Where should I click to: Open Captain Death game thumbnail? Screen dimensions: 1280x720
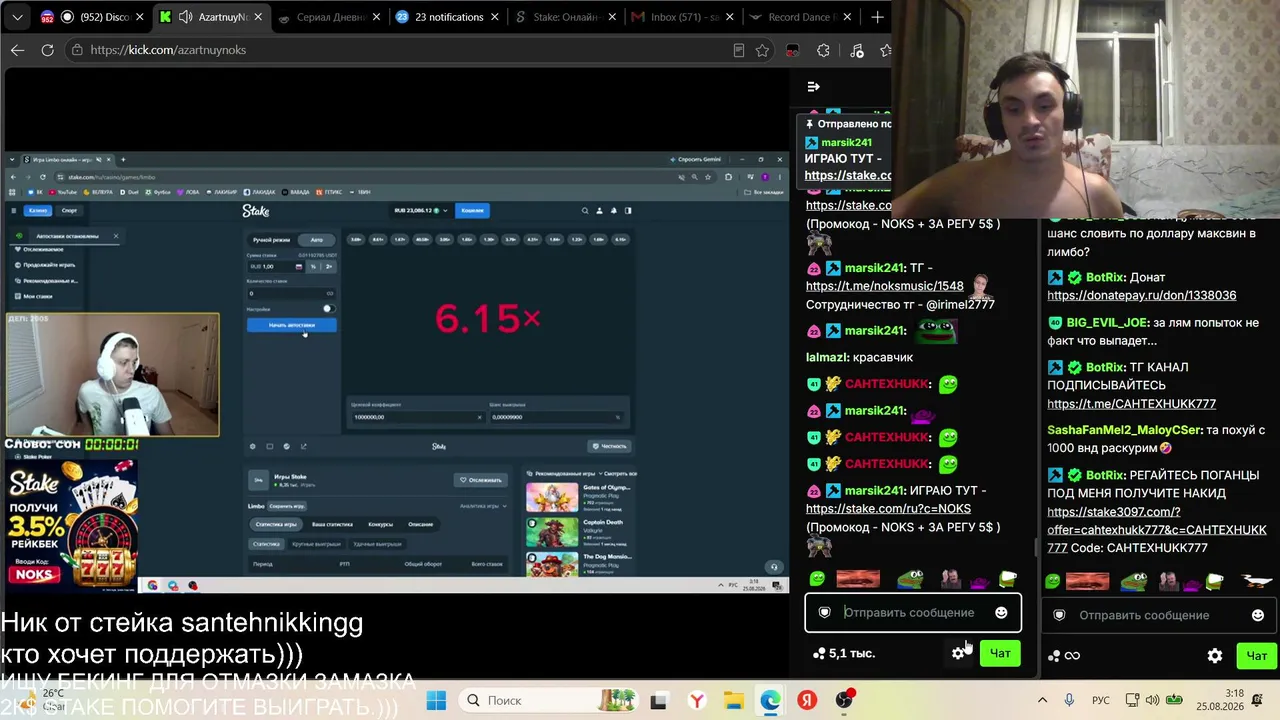(x=551, y=530)
